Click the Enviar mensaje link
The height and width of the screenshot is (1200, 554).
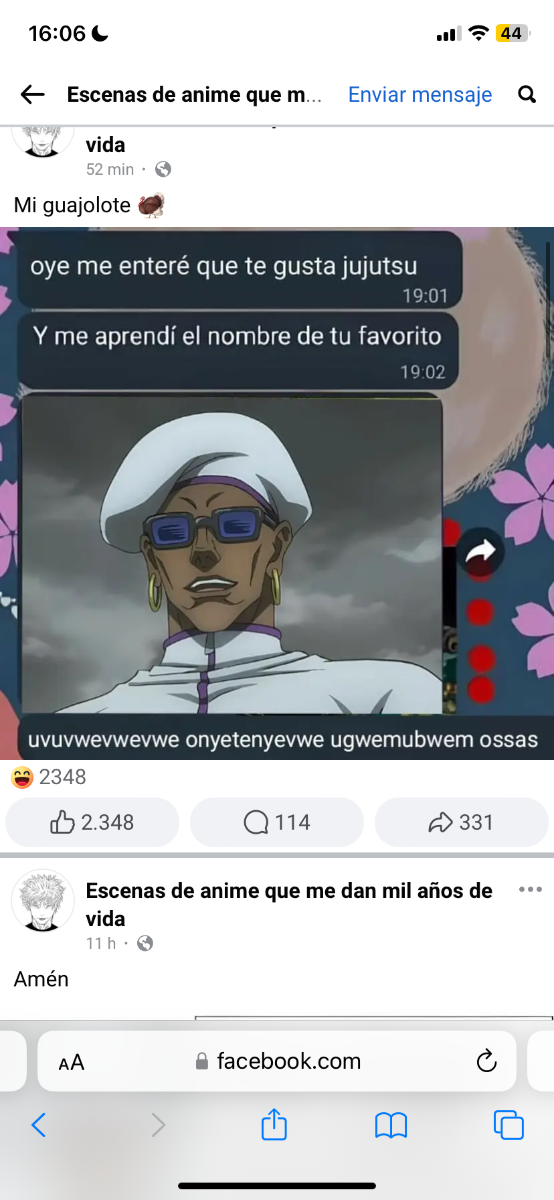pos(420,95)
